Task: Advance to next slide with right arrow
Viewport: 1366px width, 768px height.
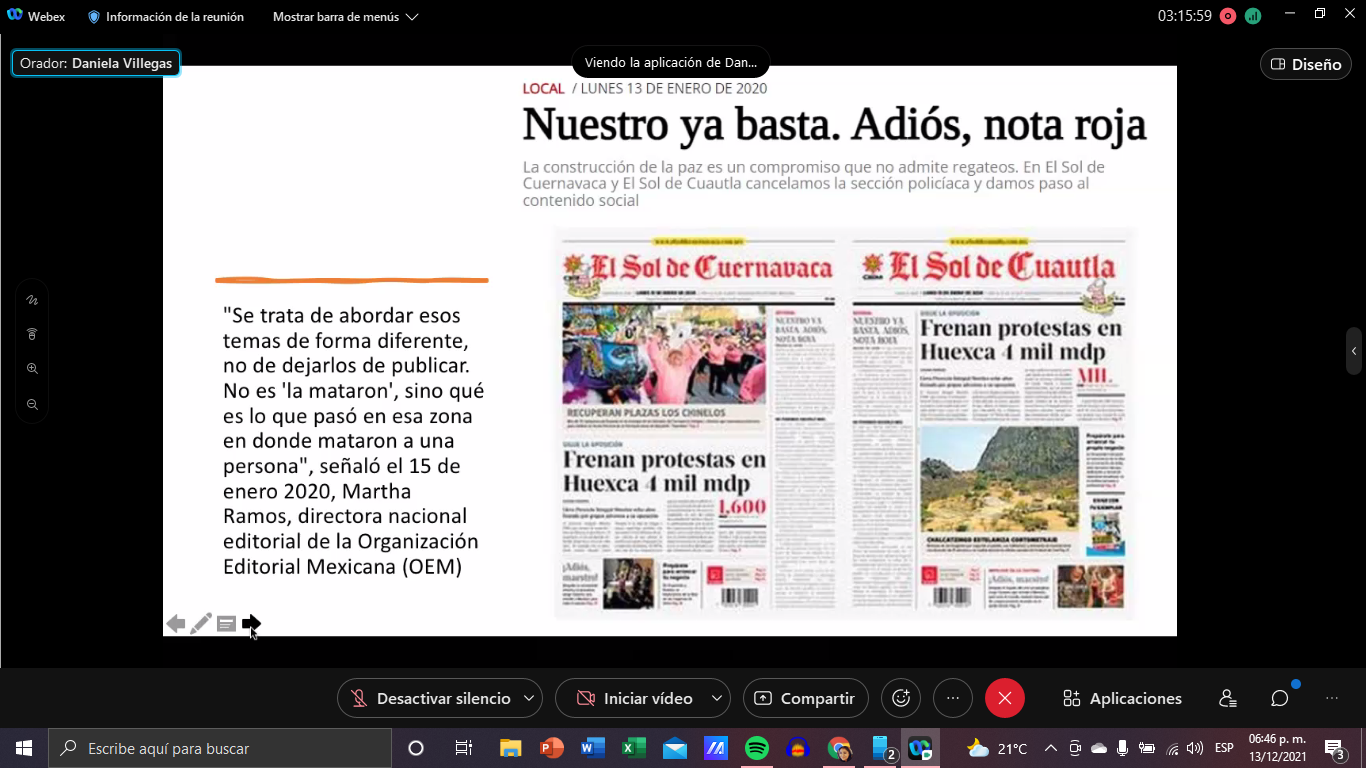Action: pos(251,624)
